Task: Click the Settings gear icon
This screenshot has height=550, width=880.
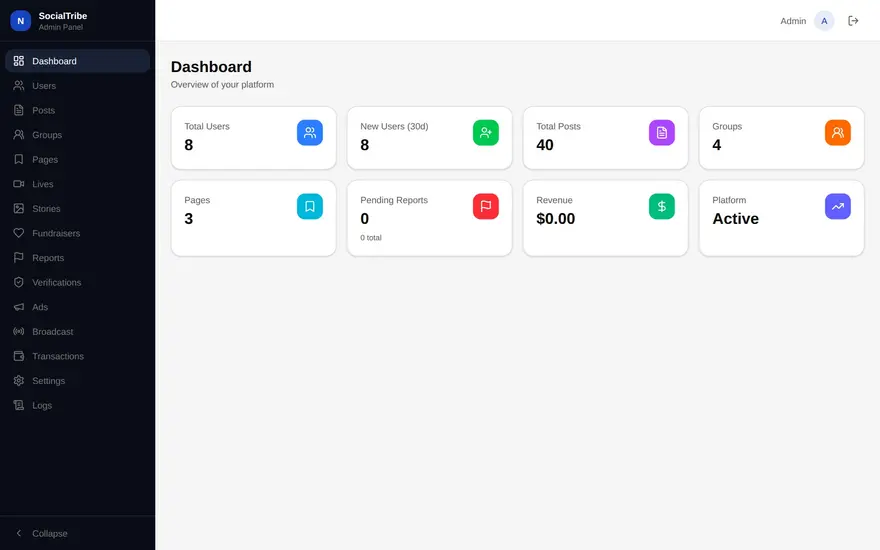Action: pos(19,381)
